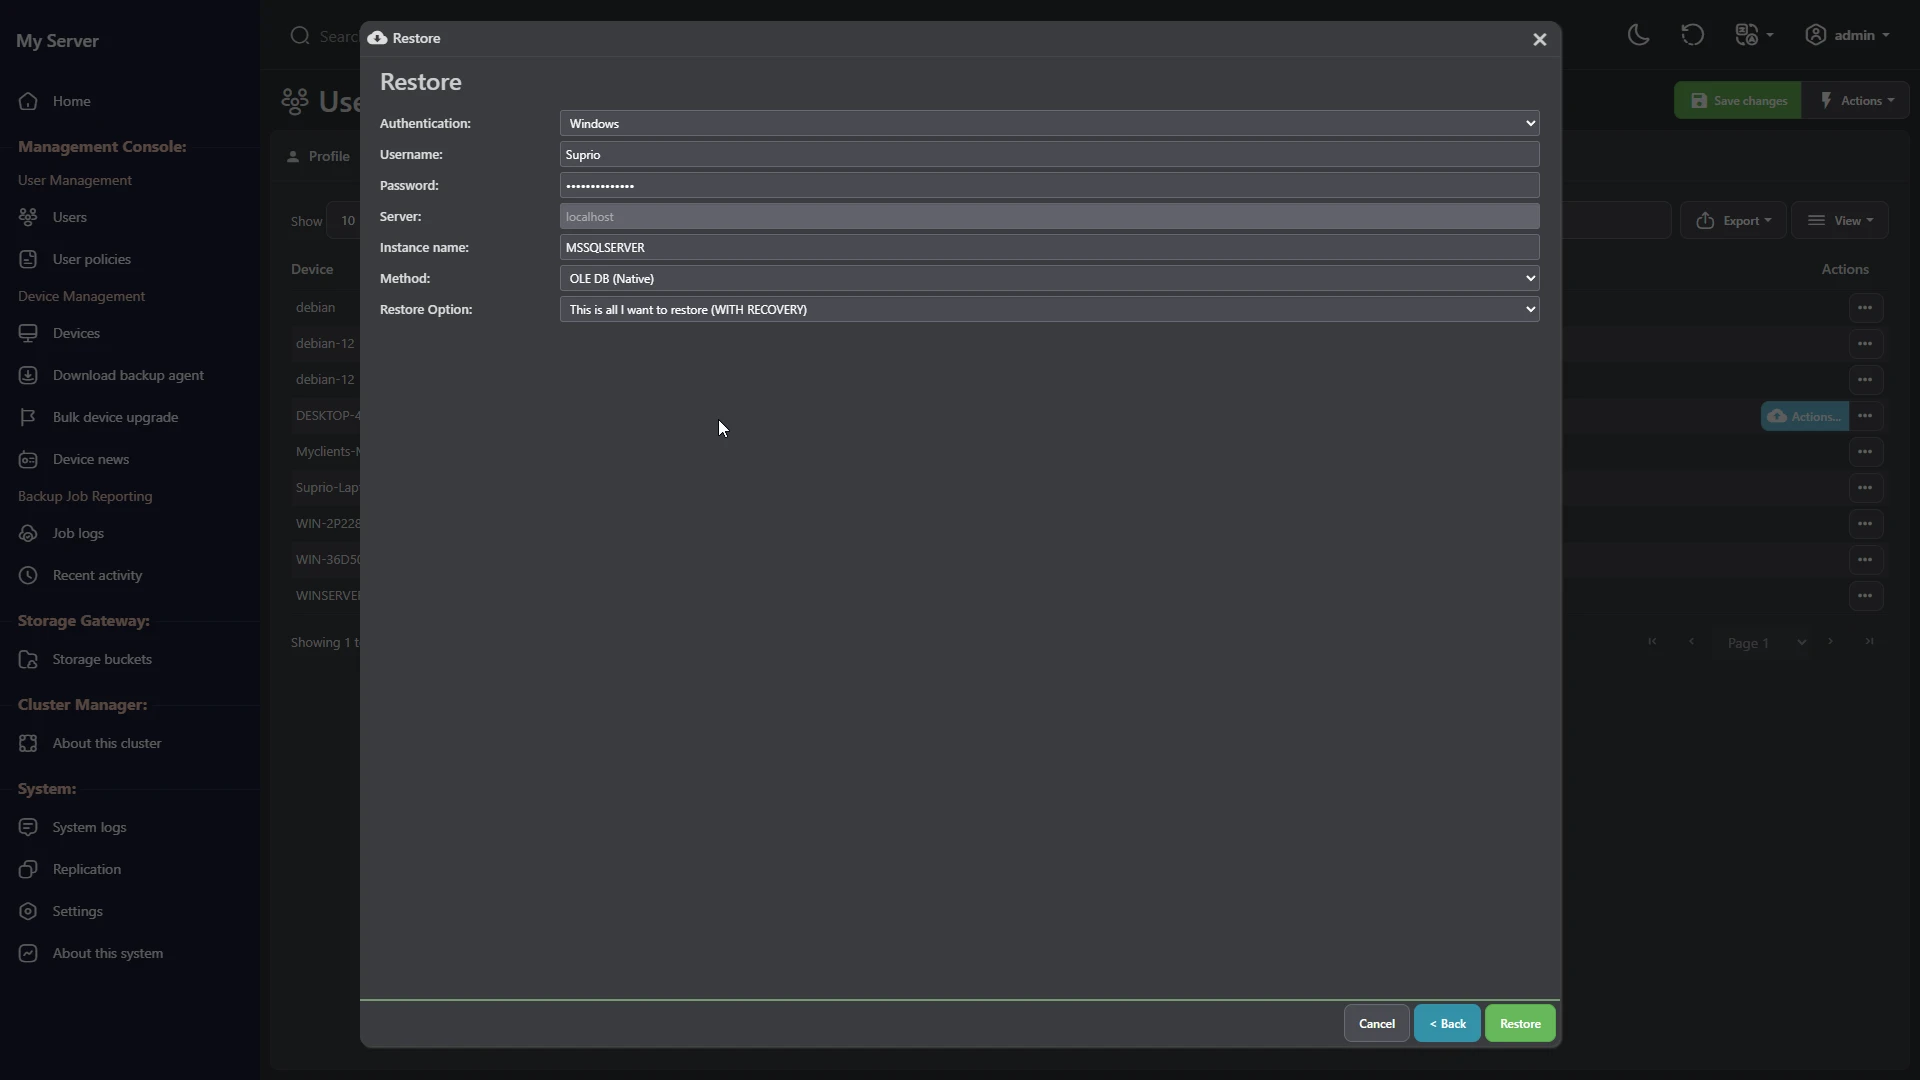Click the Back button
1920x1080 pixels.
[1447, 1023]
